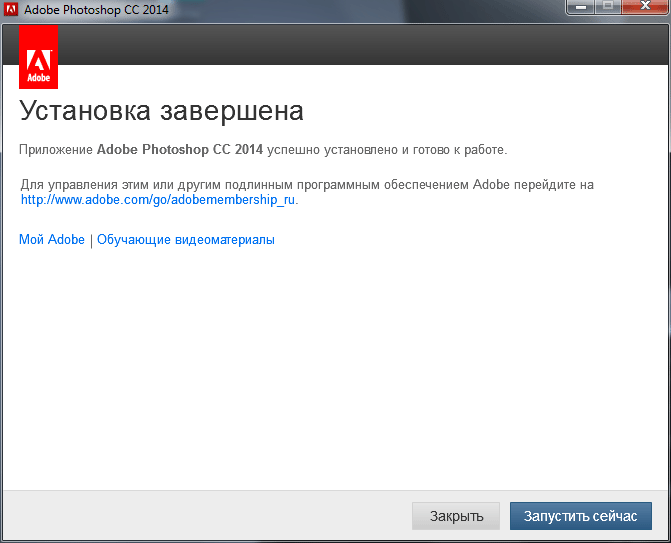
Task: Click the Установка завершена heading
Action: tap(161, 110)
